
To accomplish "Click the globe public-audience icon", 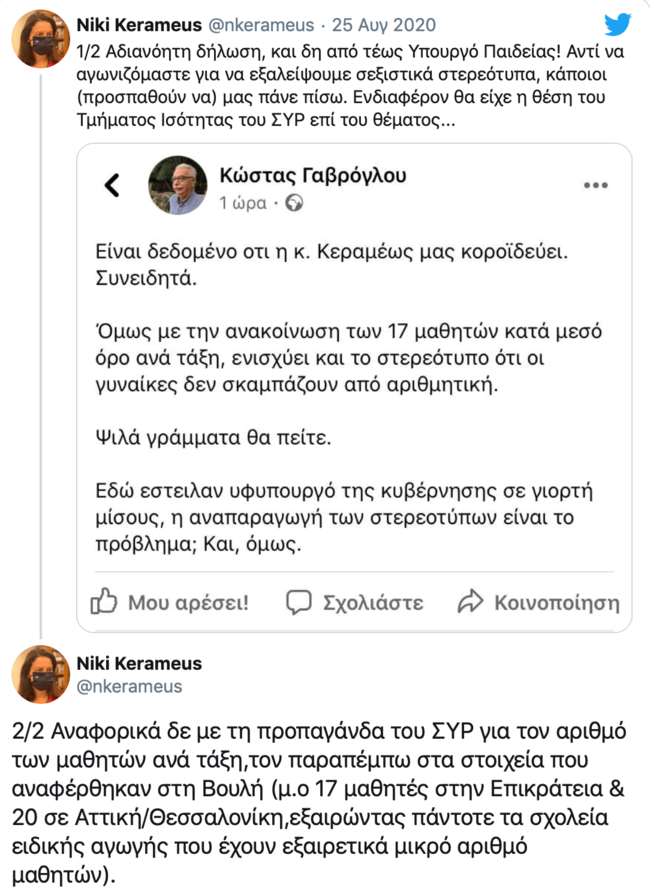I will [x=293, y=204].
